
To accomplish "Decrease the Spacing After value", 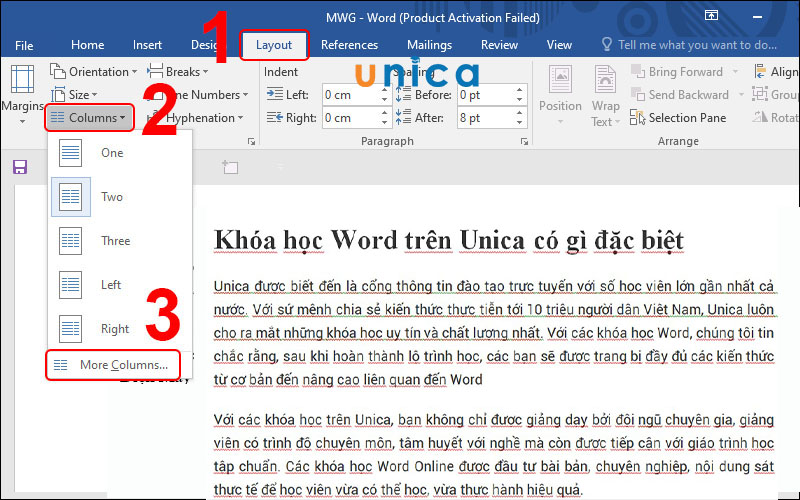I will (x=519, y=123).
